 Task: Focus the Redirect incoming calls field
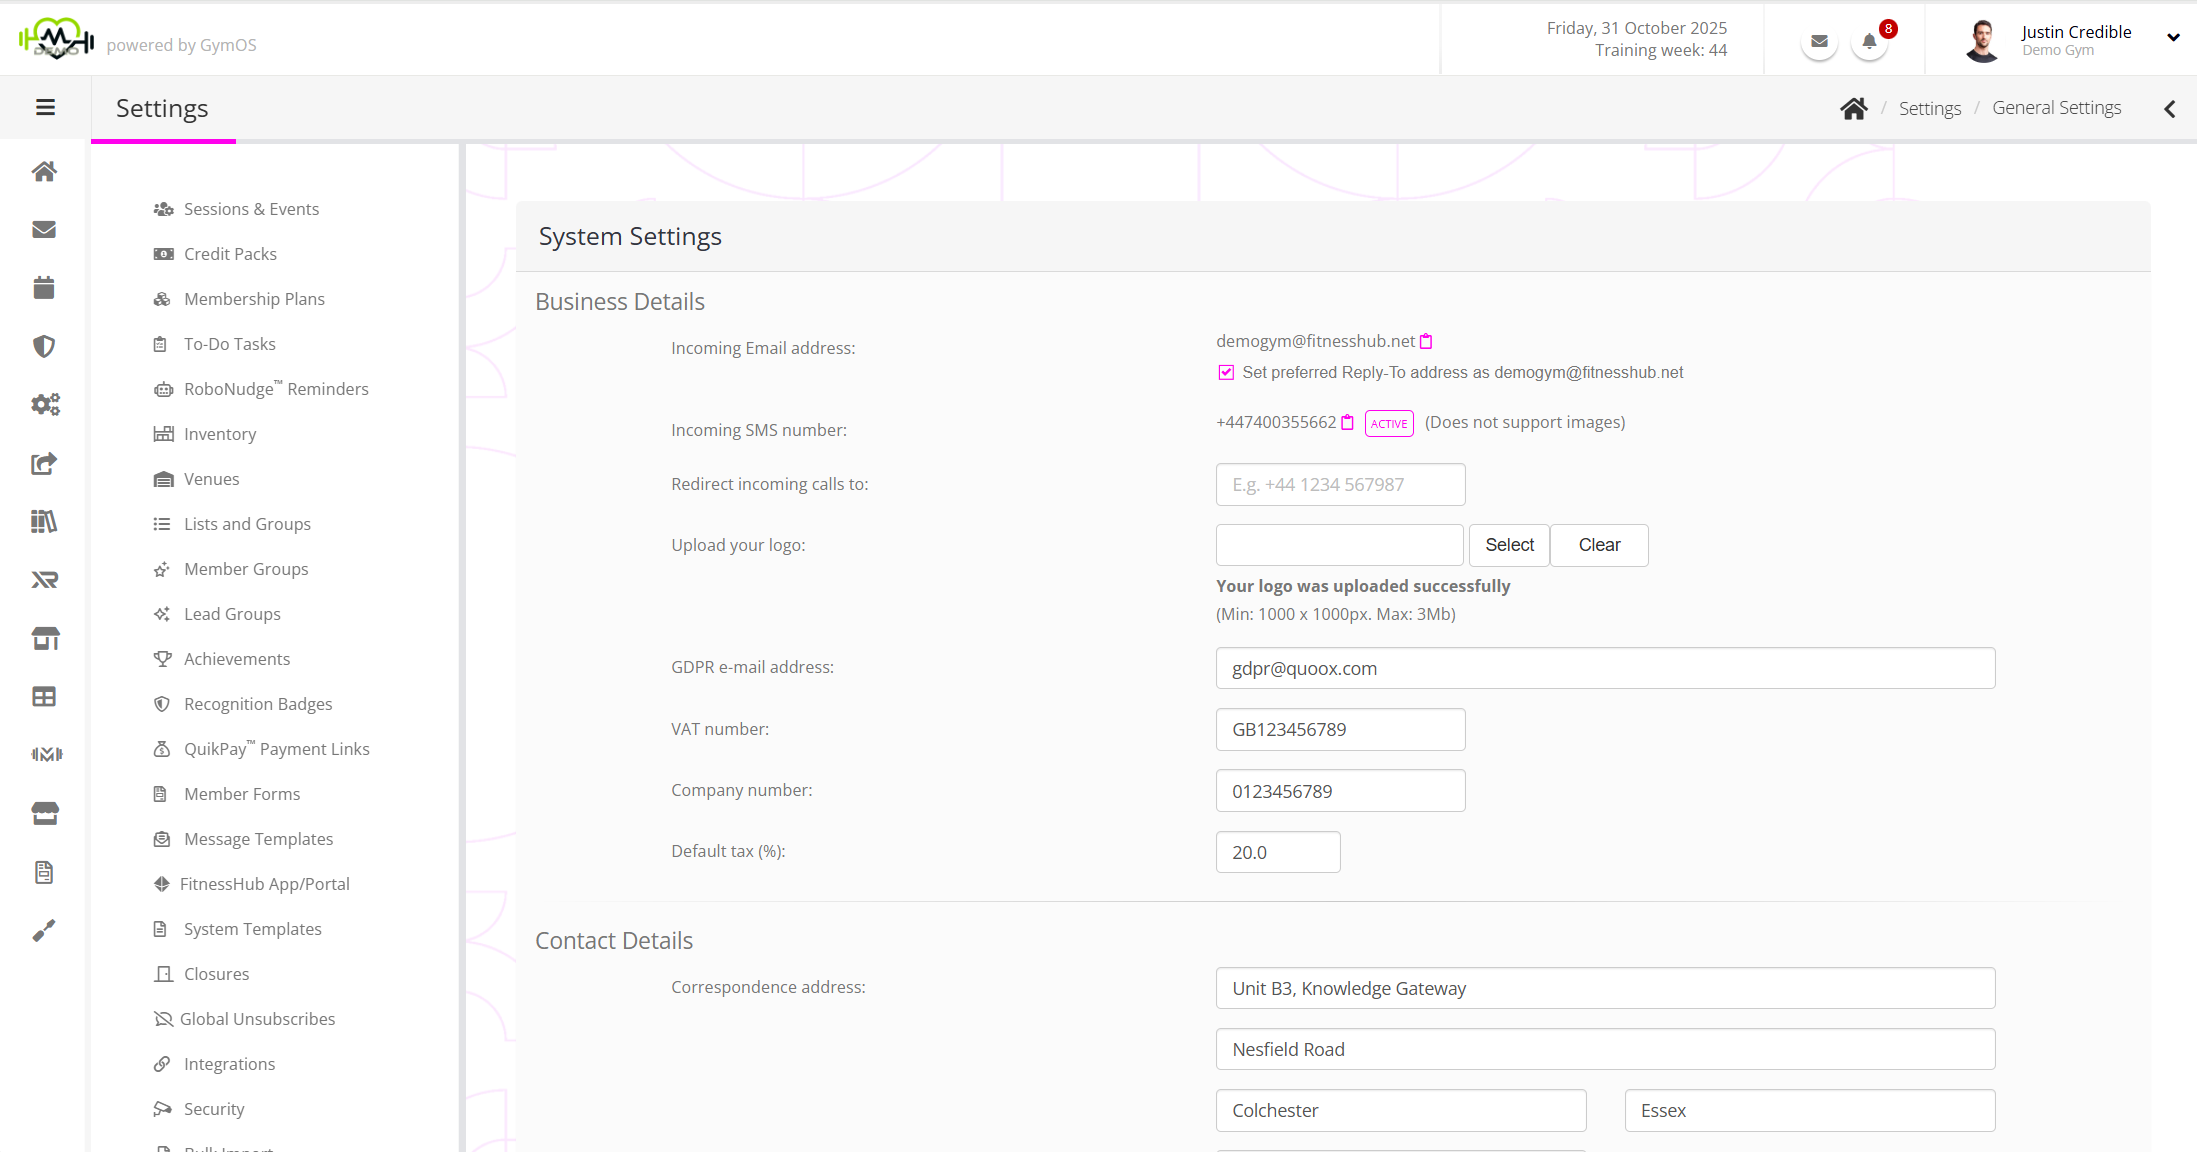pos(1340,484)
